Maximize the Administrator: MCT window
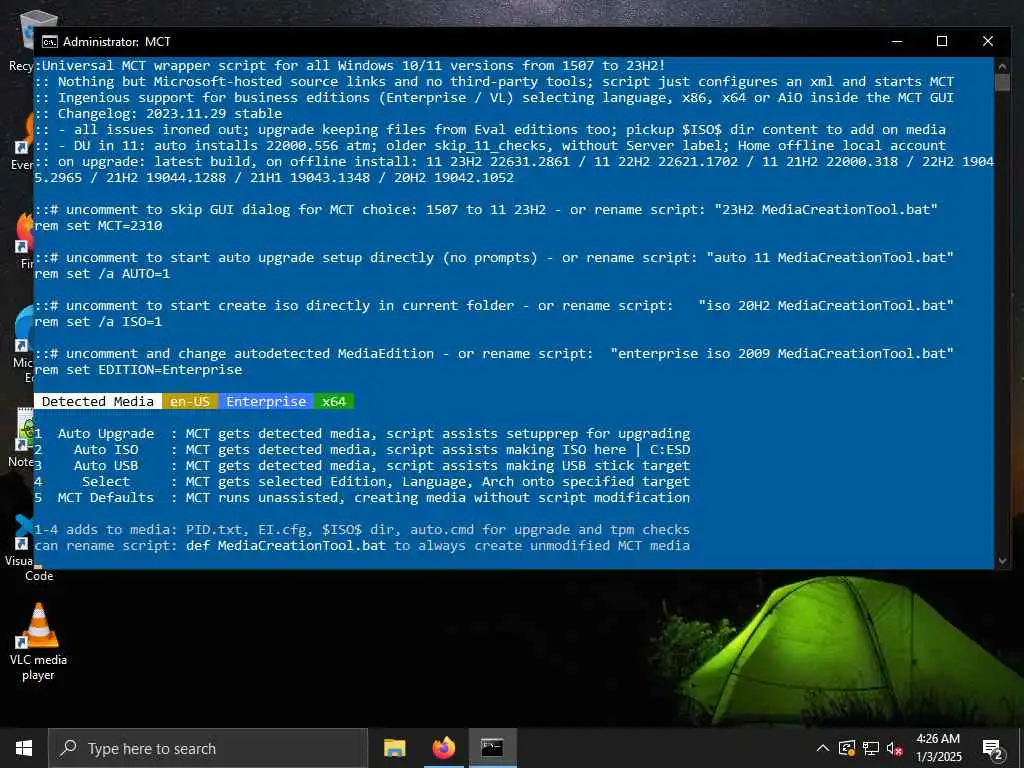 pyautogui.click(x=942, y=41)
